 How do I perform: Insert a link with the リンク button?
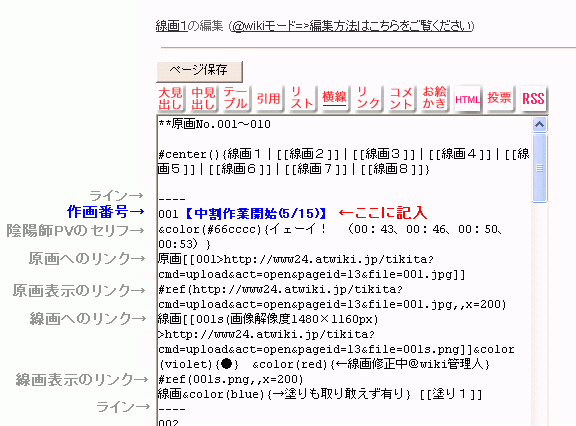point(368,98)
